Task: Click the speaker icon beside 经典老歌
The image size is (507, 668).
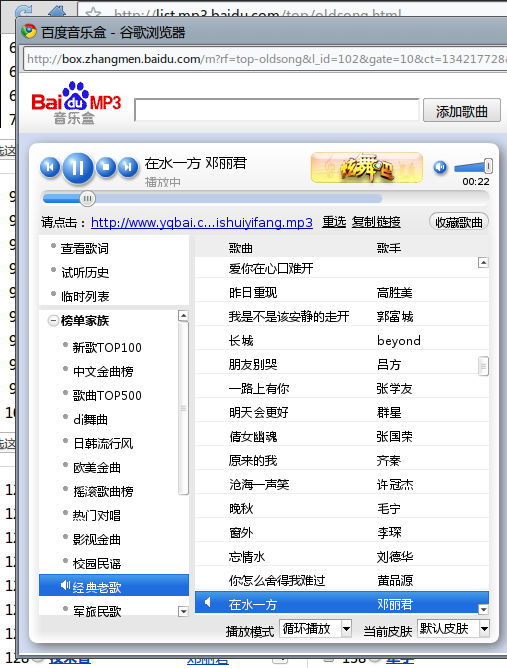Action: tap(65, 585)
